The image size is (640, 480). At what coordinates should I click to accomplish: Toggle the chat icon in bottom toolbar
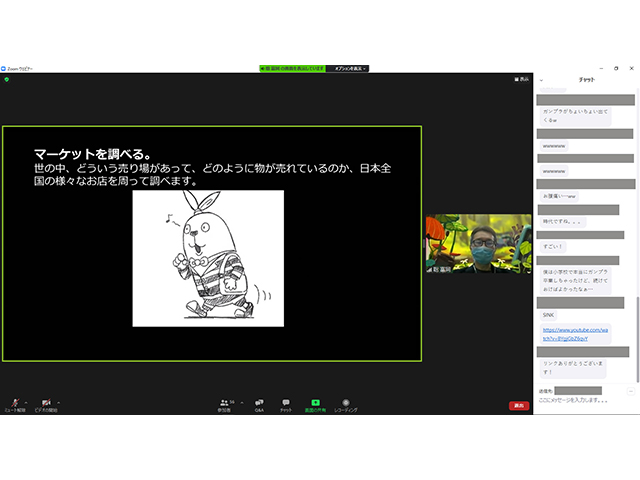click(x=286, y=402)
